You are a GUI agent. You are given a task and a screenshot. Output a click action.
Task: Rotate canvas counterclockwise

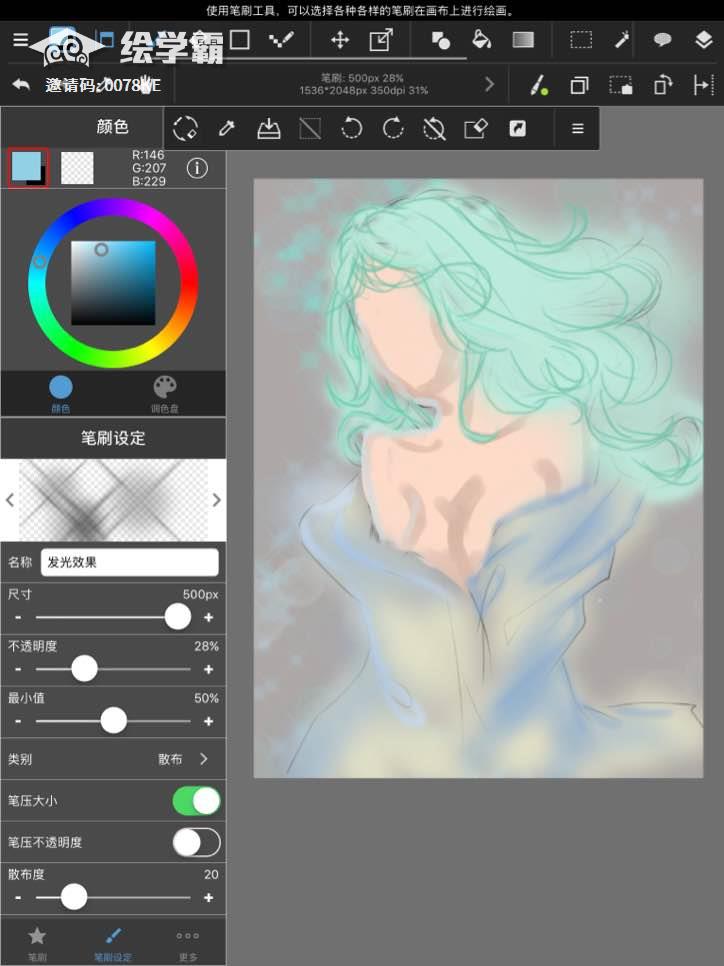coord(351,128)
